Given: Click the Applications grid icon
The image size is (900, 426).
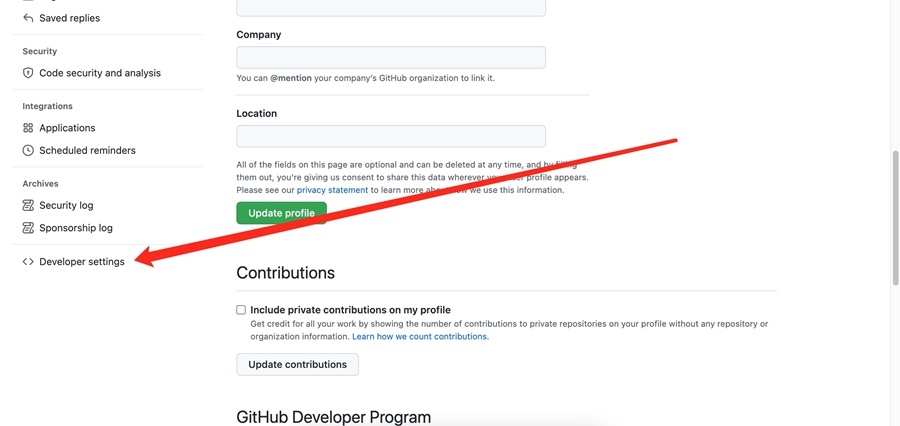Looking at the screenshot, I should 28,128.
